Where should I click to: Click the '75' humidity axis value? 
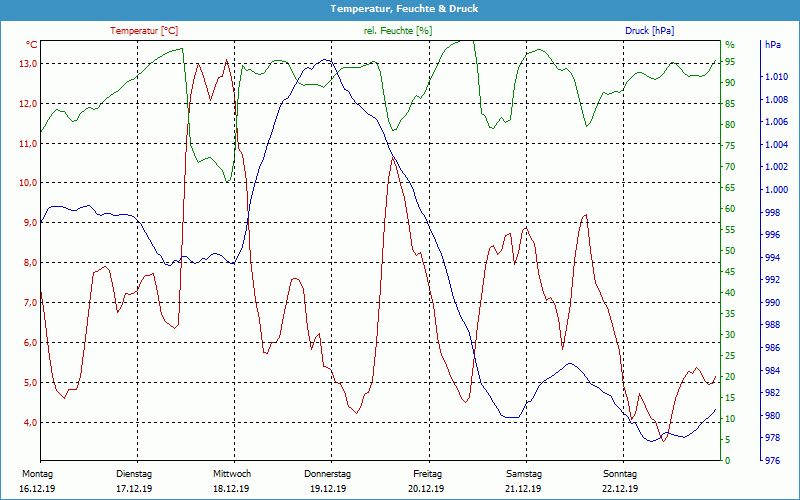(730, 146)
